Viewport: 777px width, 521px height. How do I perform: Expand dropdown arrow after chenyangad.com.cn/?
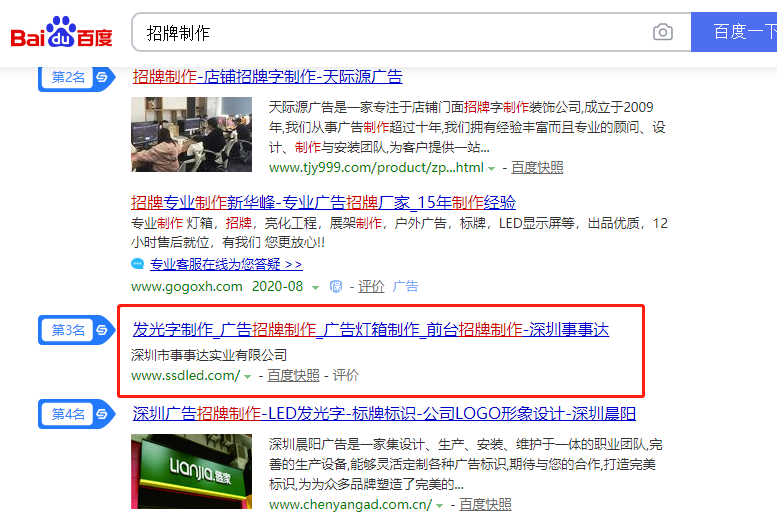click(439, 506)
